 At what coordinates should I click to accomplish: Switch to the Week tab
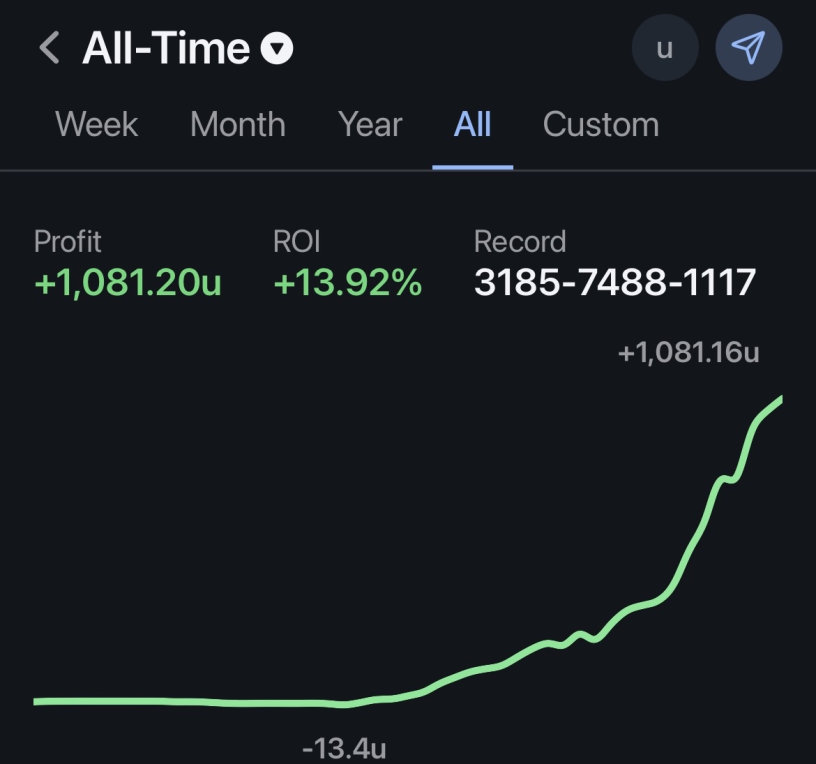tap(97, 125)
